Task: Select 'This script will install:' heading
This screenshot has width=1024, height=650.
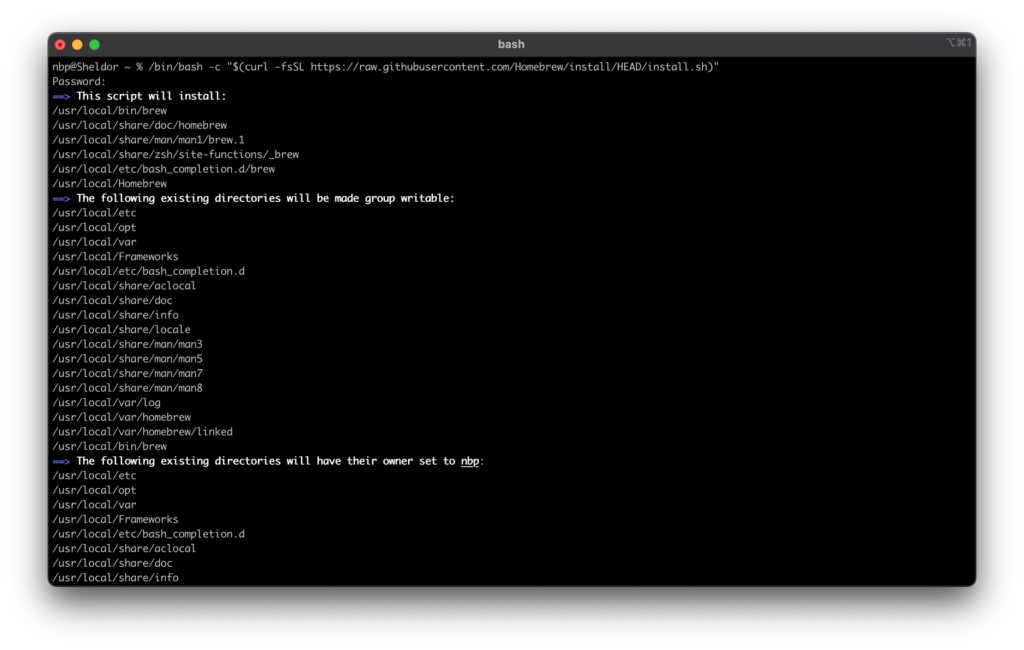Action: tap(151, 96)
